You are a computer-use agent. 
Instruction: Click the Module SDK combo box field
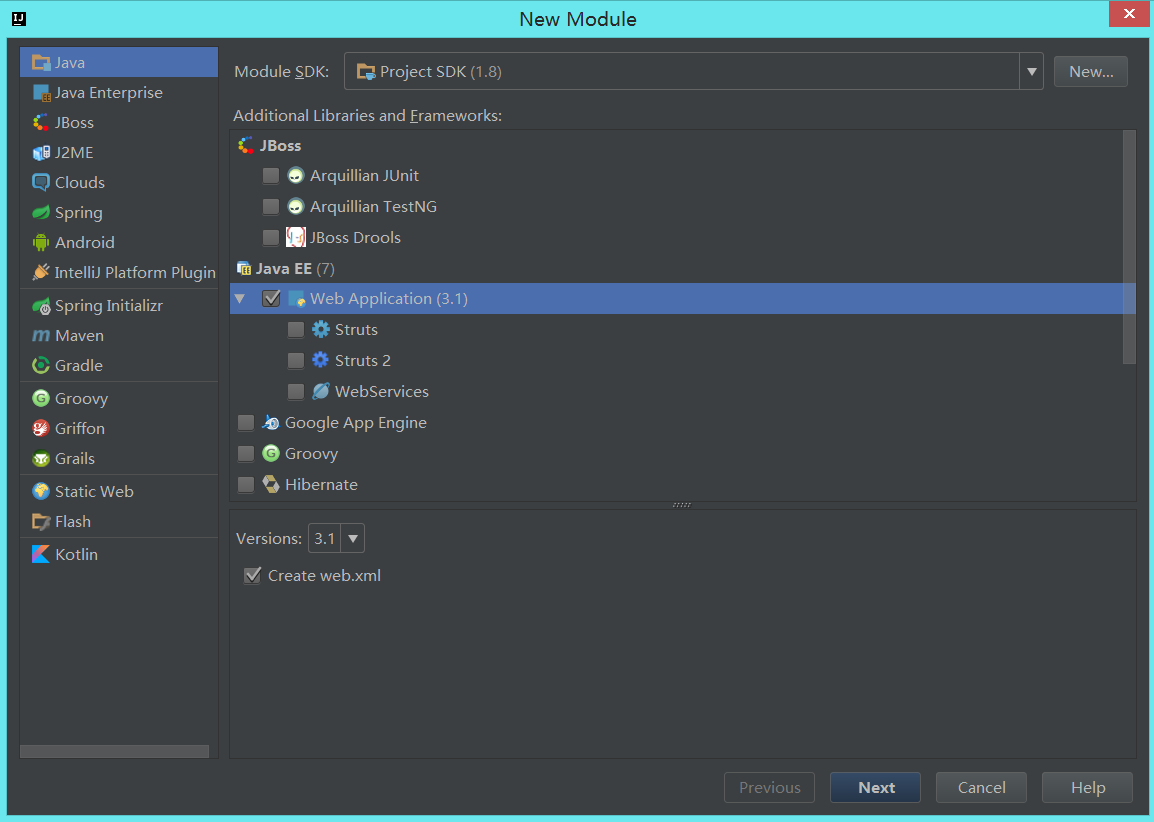[x=693, y=71]
